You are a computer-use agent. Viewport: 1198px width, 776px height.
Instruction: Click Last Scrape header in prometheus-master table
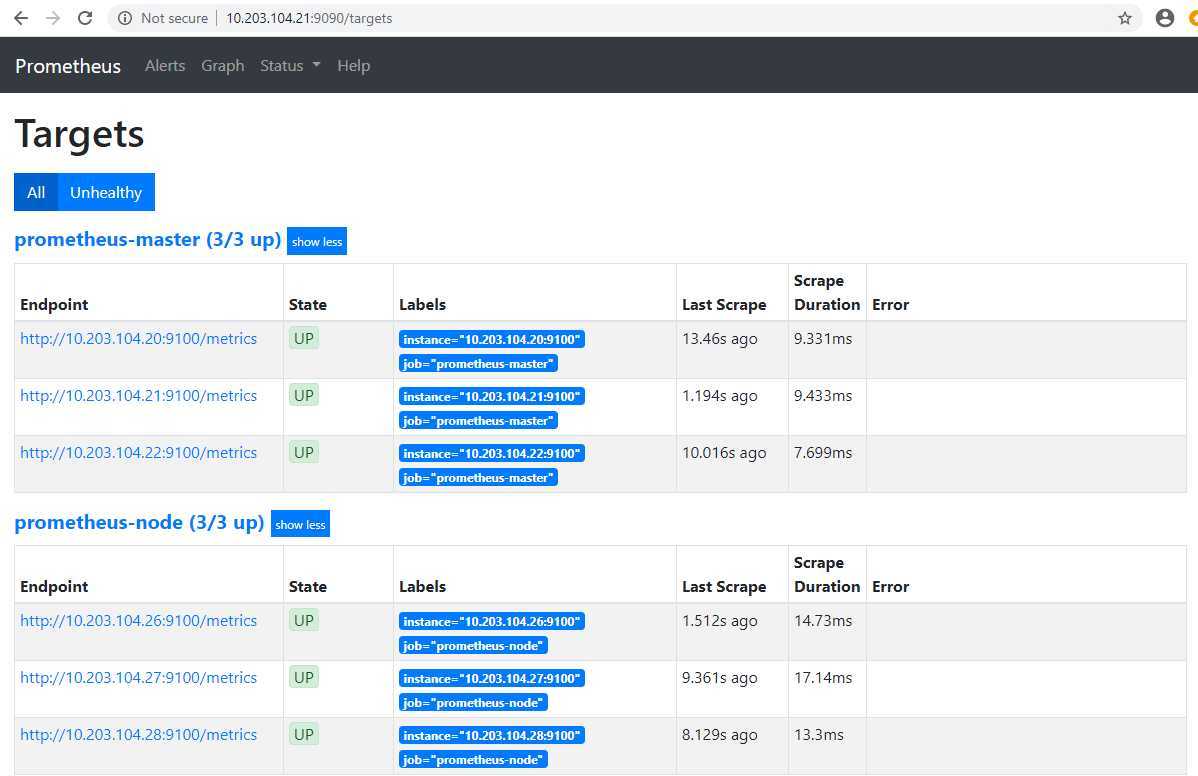[x=724, y=304]
